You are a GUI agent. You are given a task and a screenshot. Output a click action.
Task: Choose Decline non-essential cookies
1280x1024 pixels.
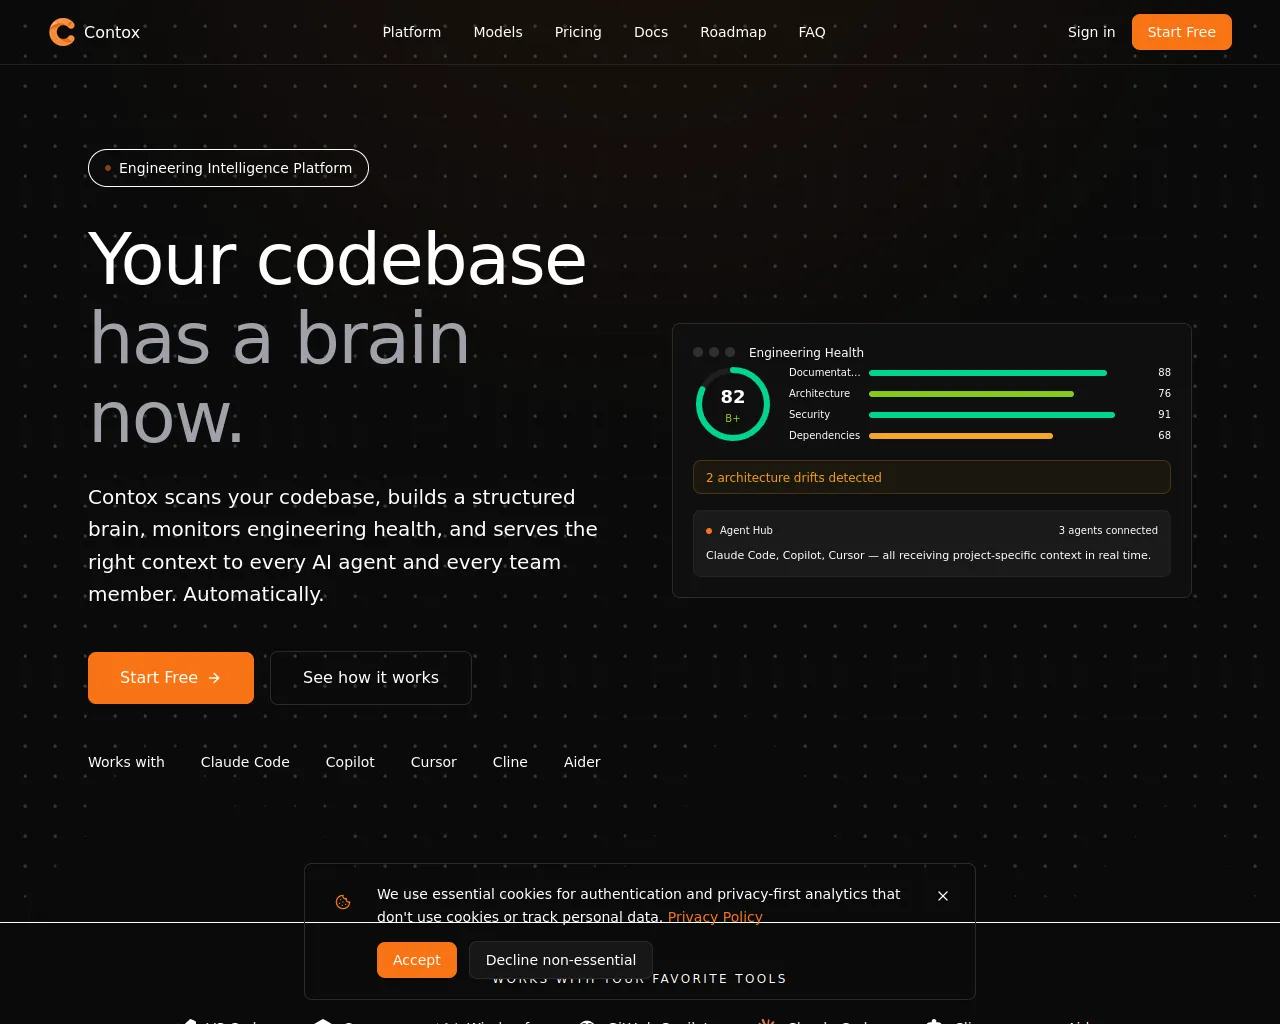(x=560, y=960)
